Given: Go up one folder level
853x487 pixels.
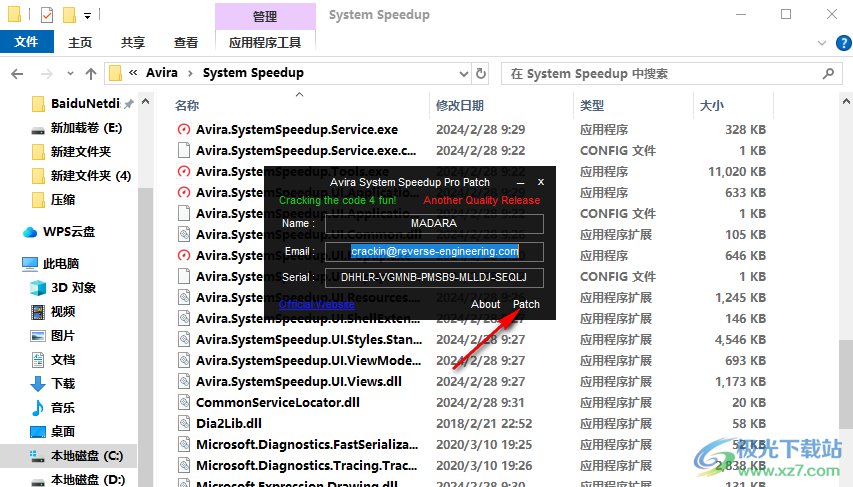Looking at the screenshot, I should tap(91, 73).
